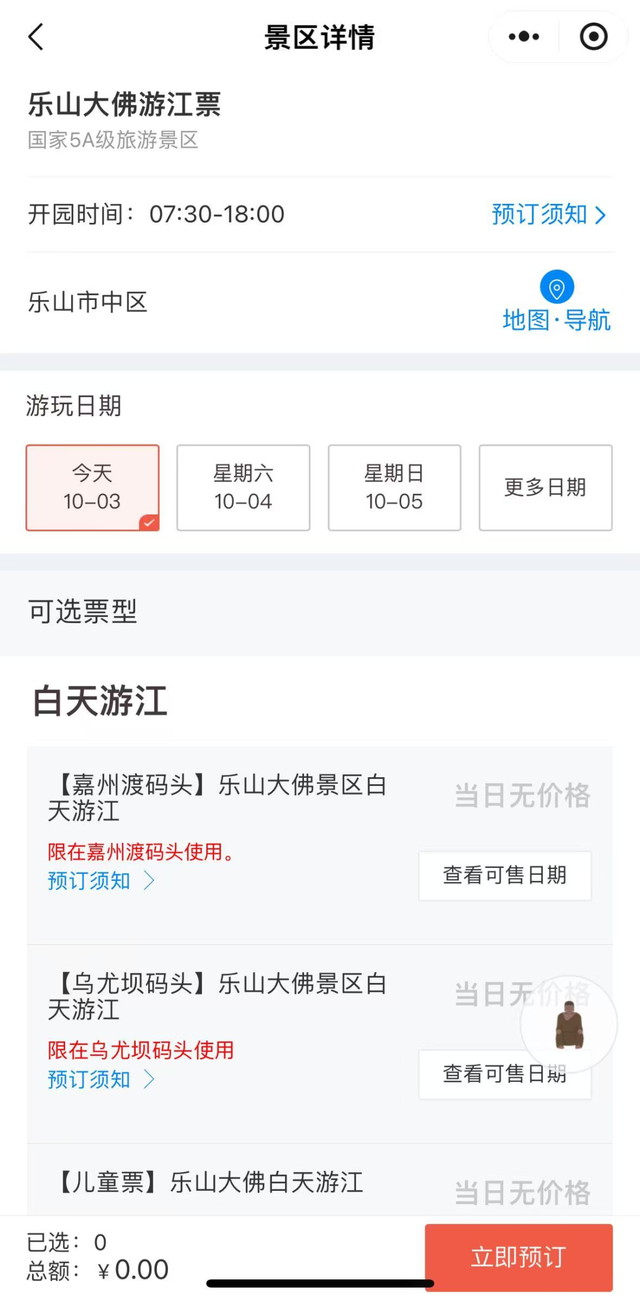Tap the blue map location pin icon
Image resolution: width=640 pixels, height=1300 pixels.
(557, 288)
